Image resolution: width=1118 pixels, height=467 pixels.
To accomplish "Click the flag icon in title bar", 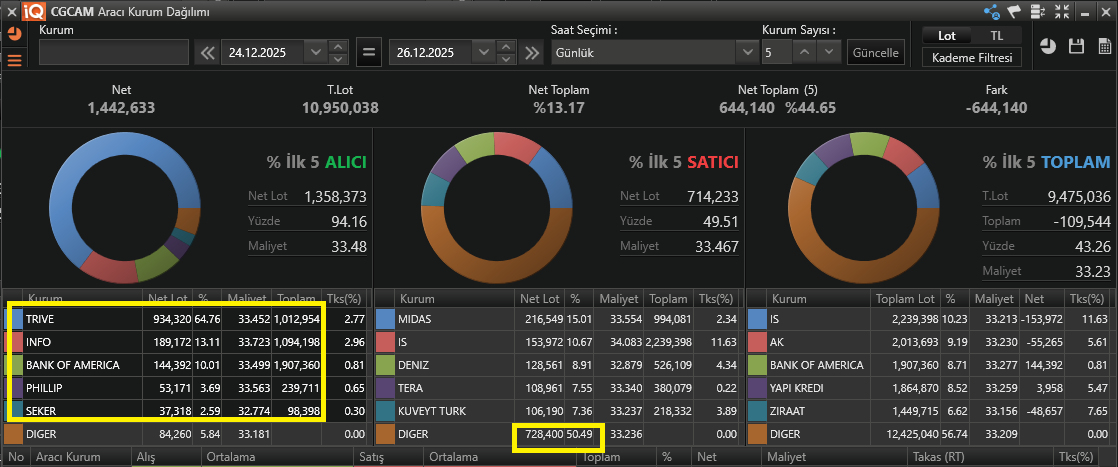I will (x=1014, y=11).
